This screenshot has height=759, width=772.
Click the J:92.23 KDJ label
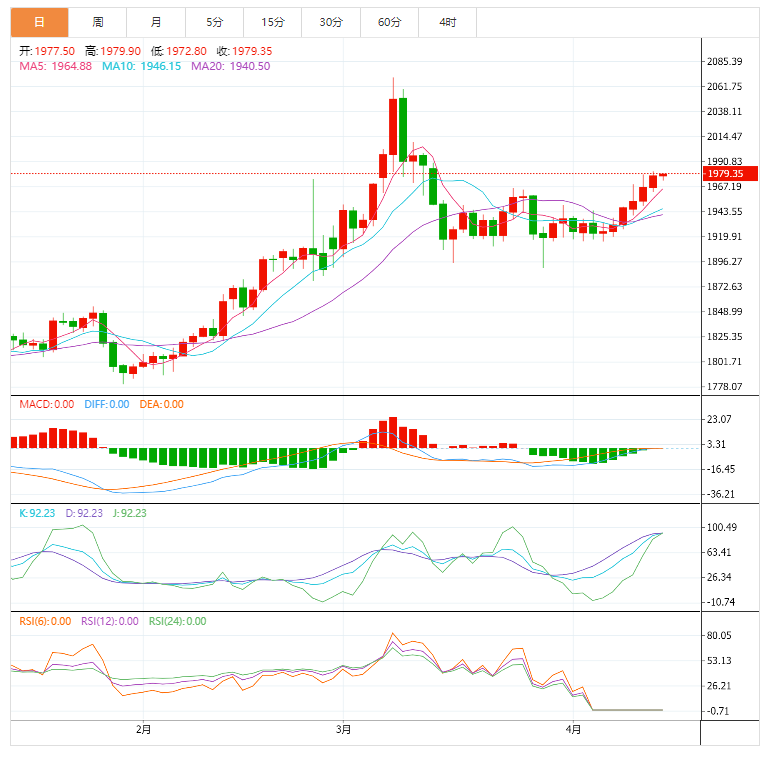point(130,513)
